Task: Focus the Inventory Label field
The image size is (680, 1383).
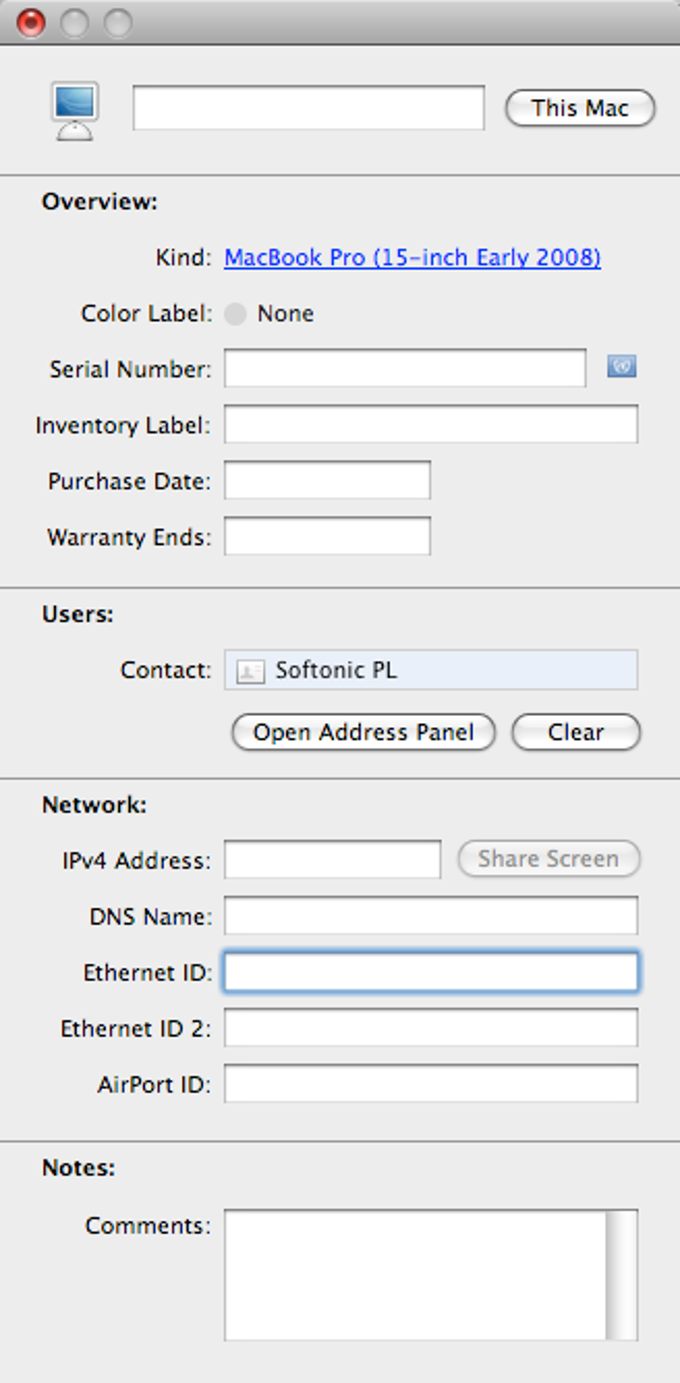Action: (431, 424)
